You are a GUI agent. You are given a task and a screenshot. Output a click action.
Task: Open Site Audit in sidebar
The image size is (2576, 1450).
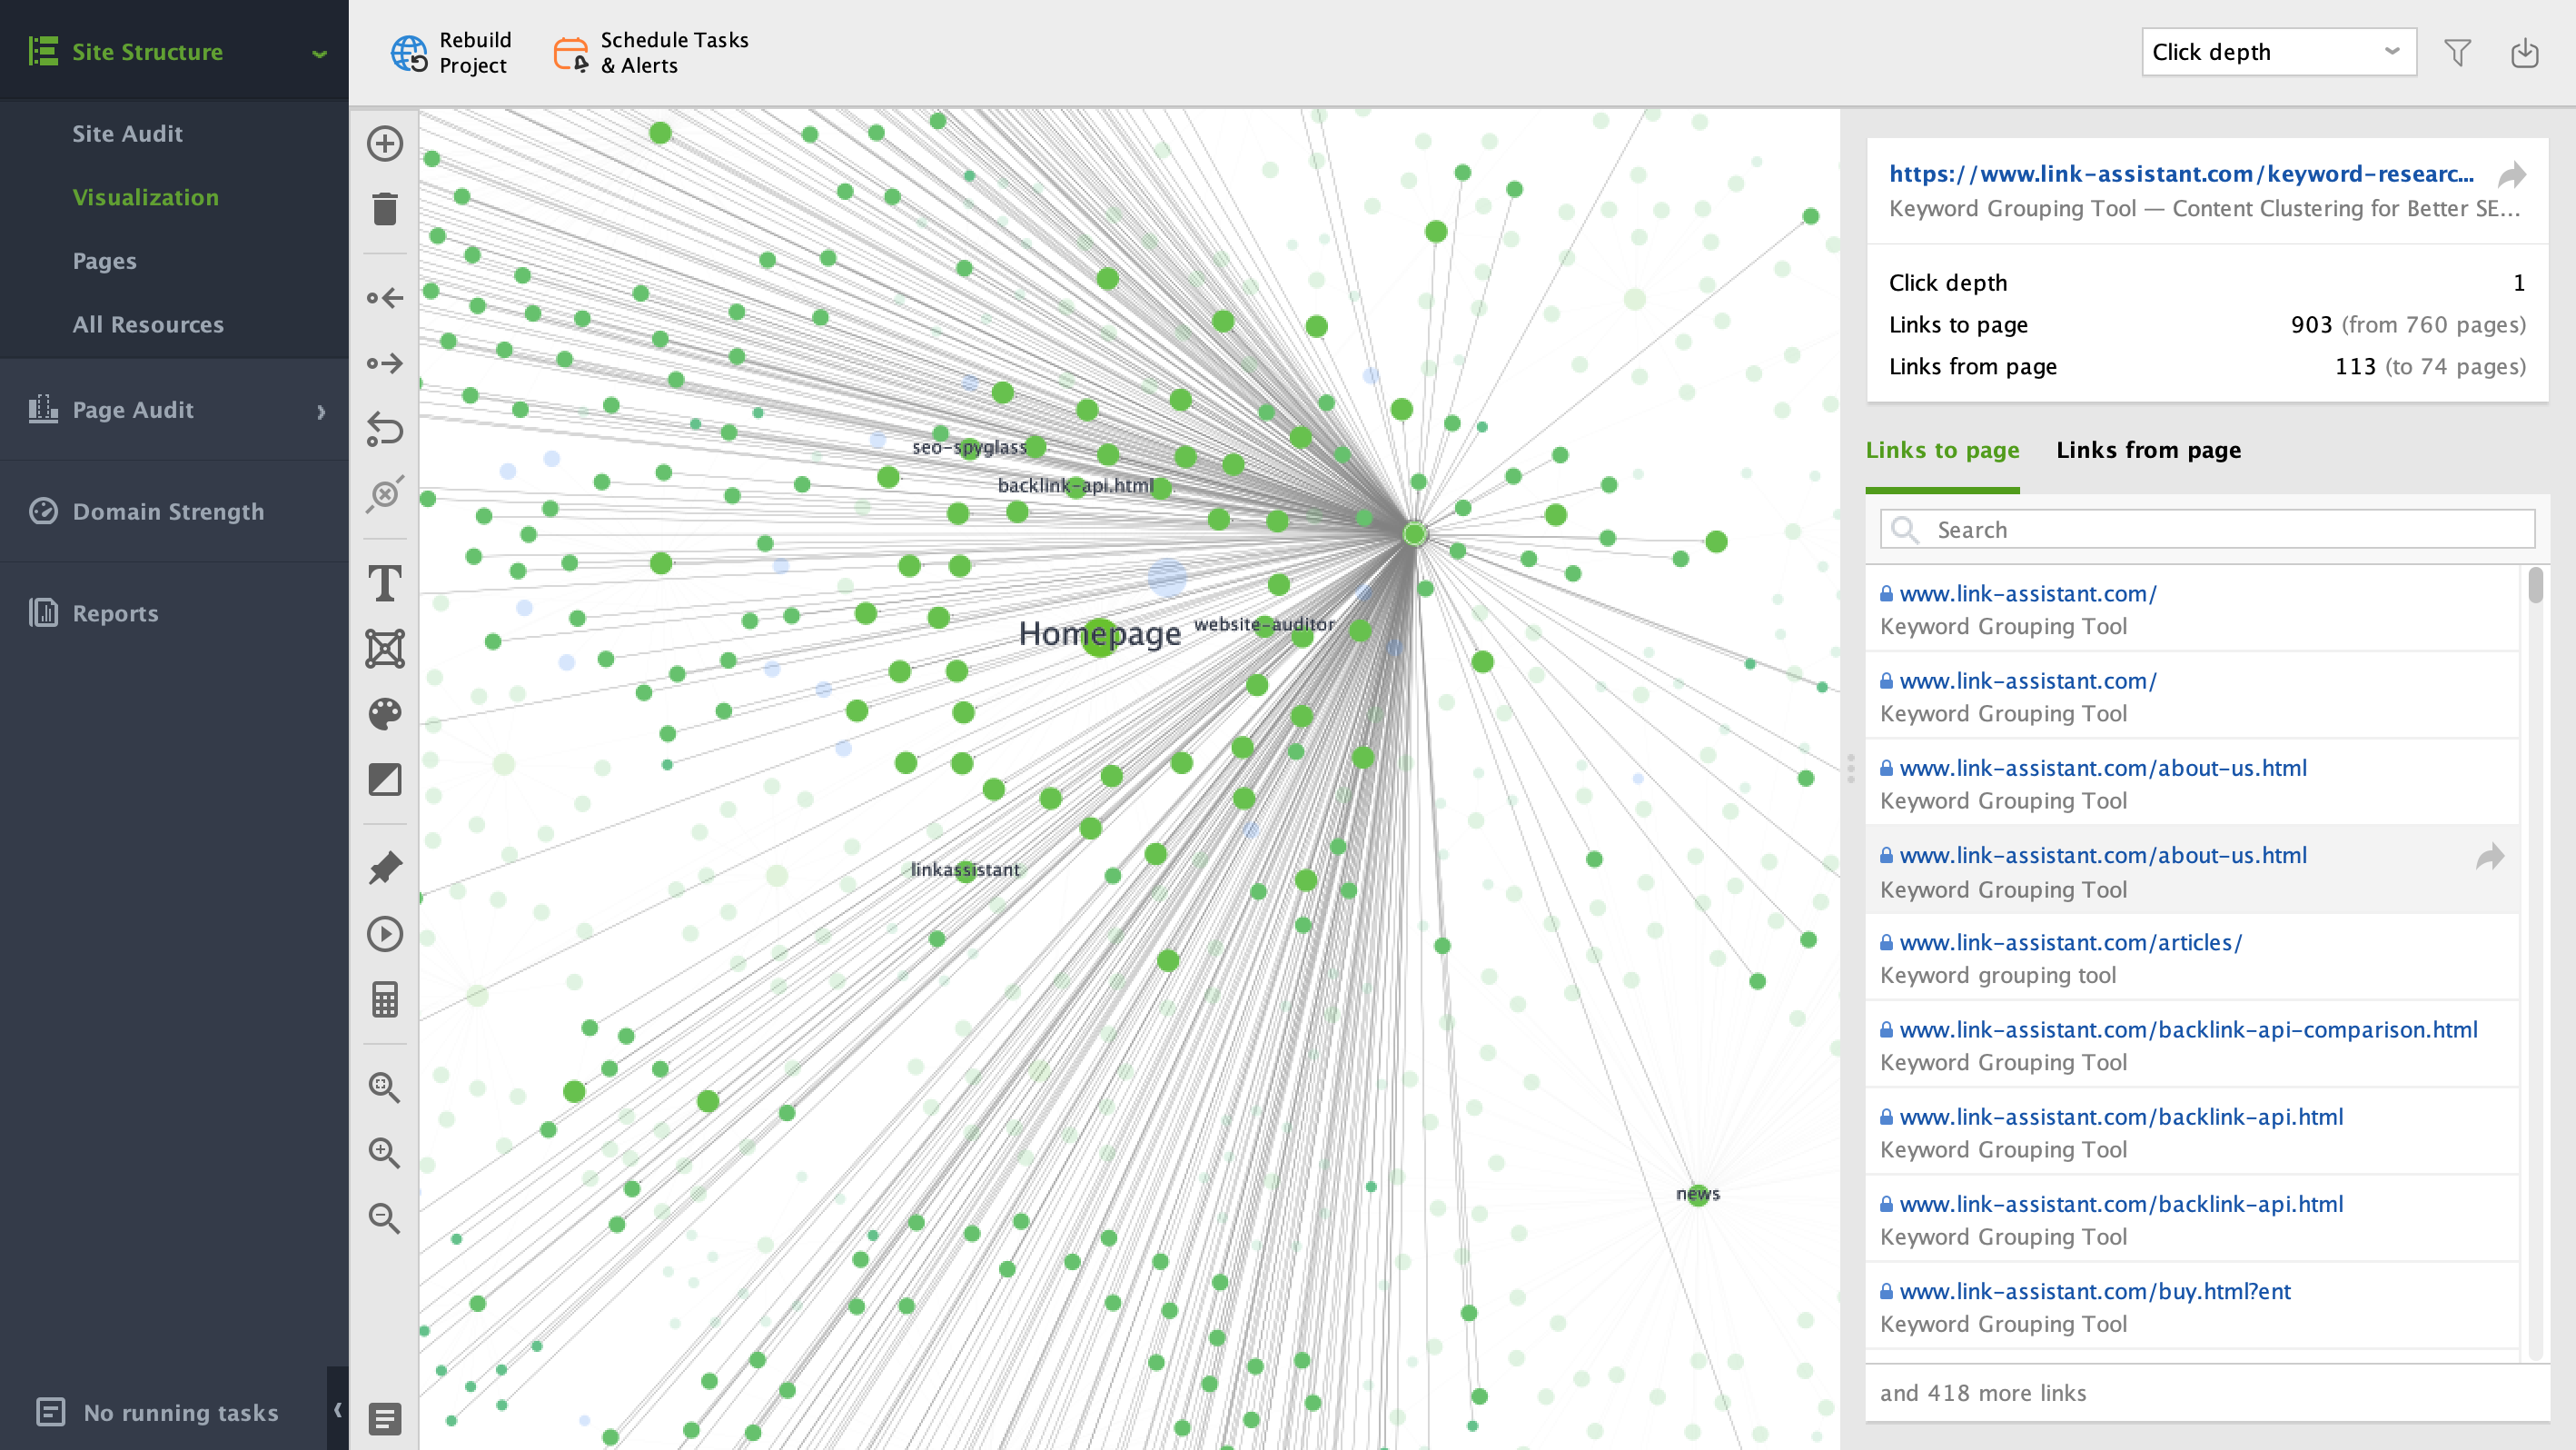[x=127, y=134]
